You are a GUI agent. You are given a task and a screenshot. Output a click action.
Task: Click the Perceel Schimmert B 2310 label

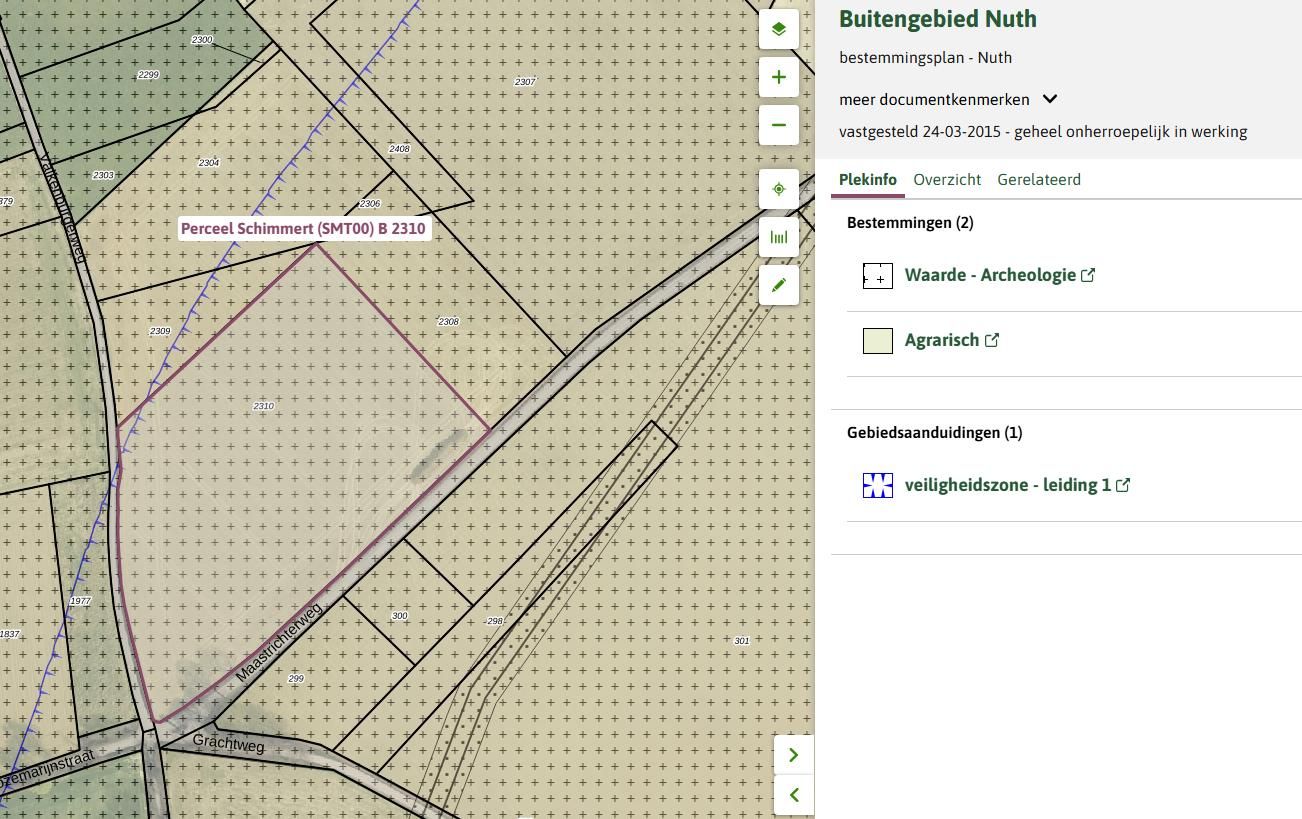tap(303, 229)
